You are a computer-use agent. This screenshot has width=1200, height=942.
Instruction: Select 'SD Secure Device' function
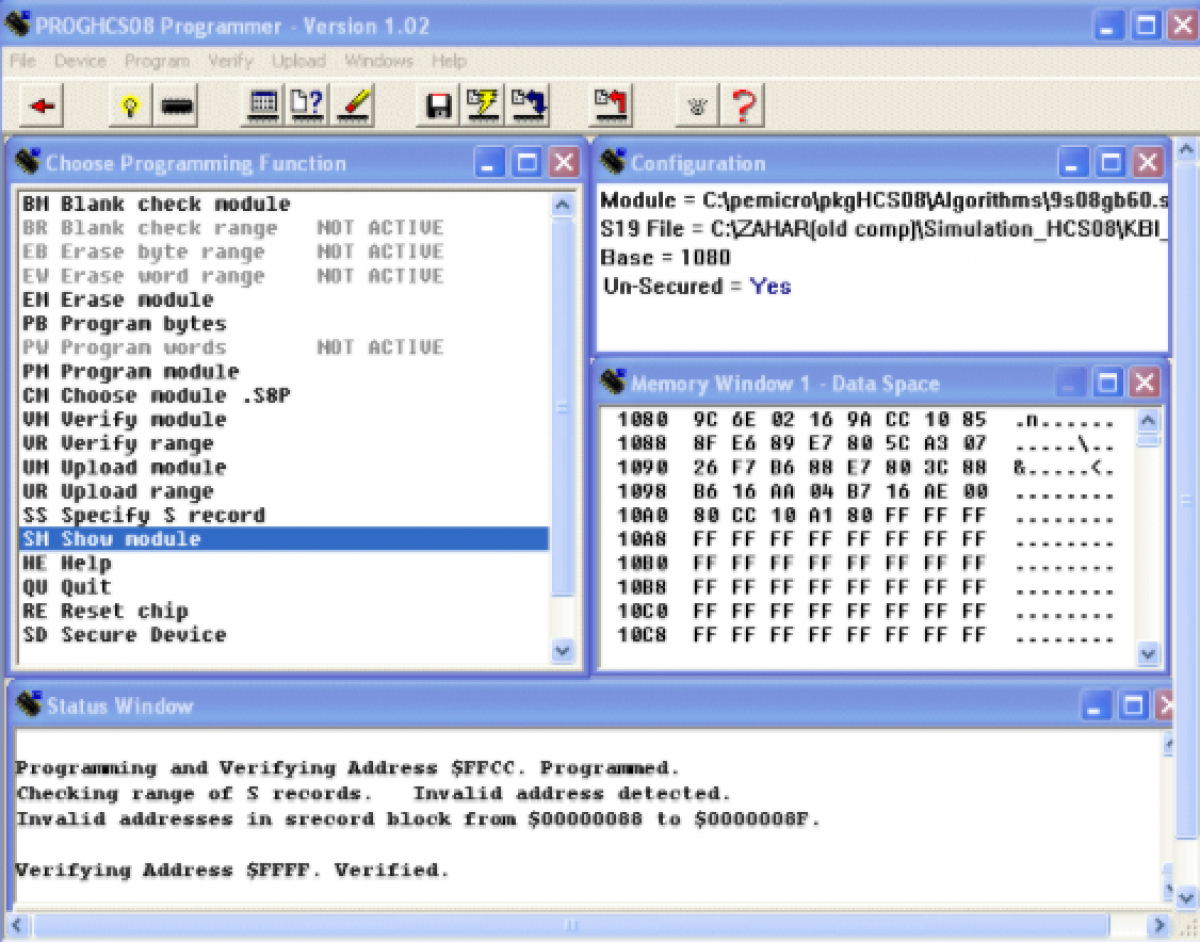pos(124,635)
